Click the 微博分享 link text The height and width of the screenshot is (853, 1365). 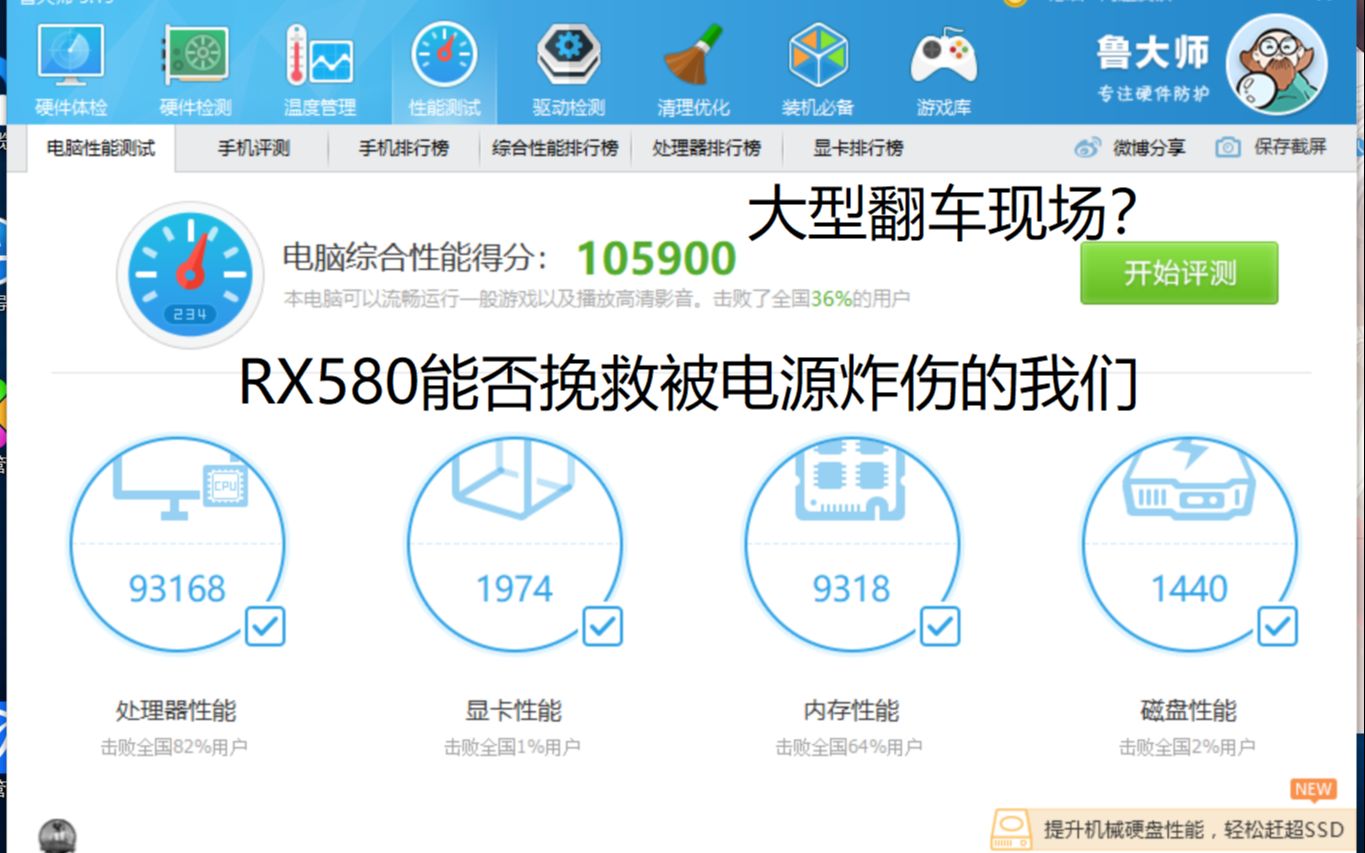pos(1149,148)
